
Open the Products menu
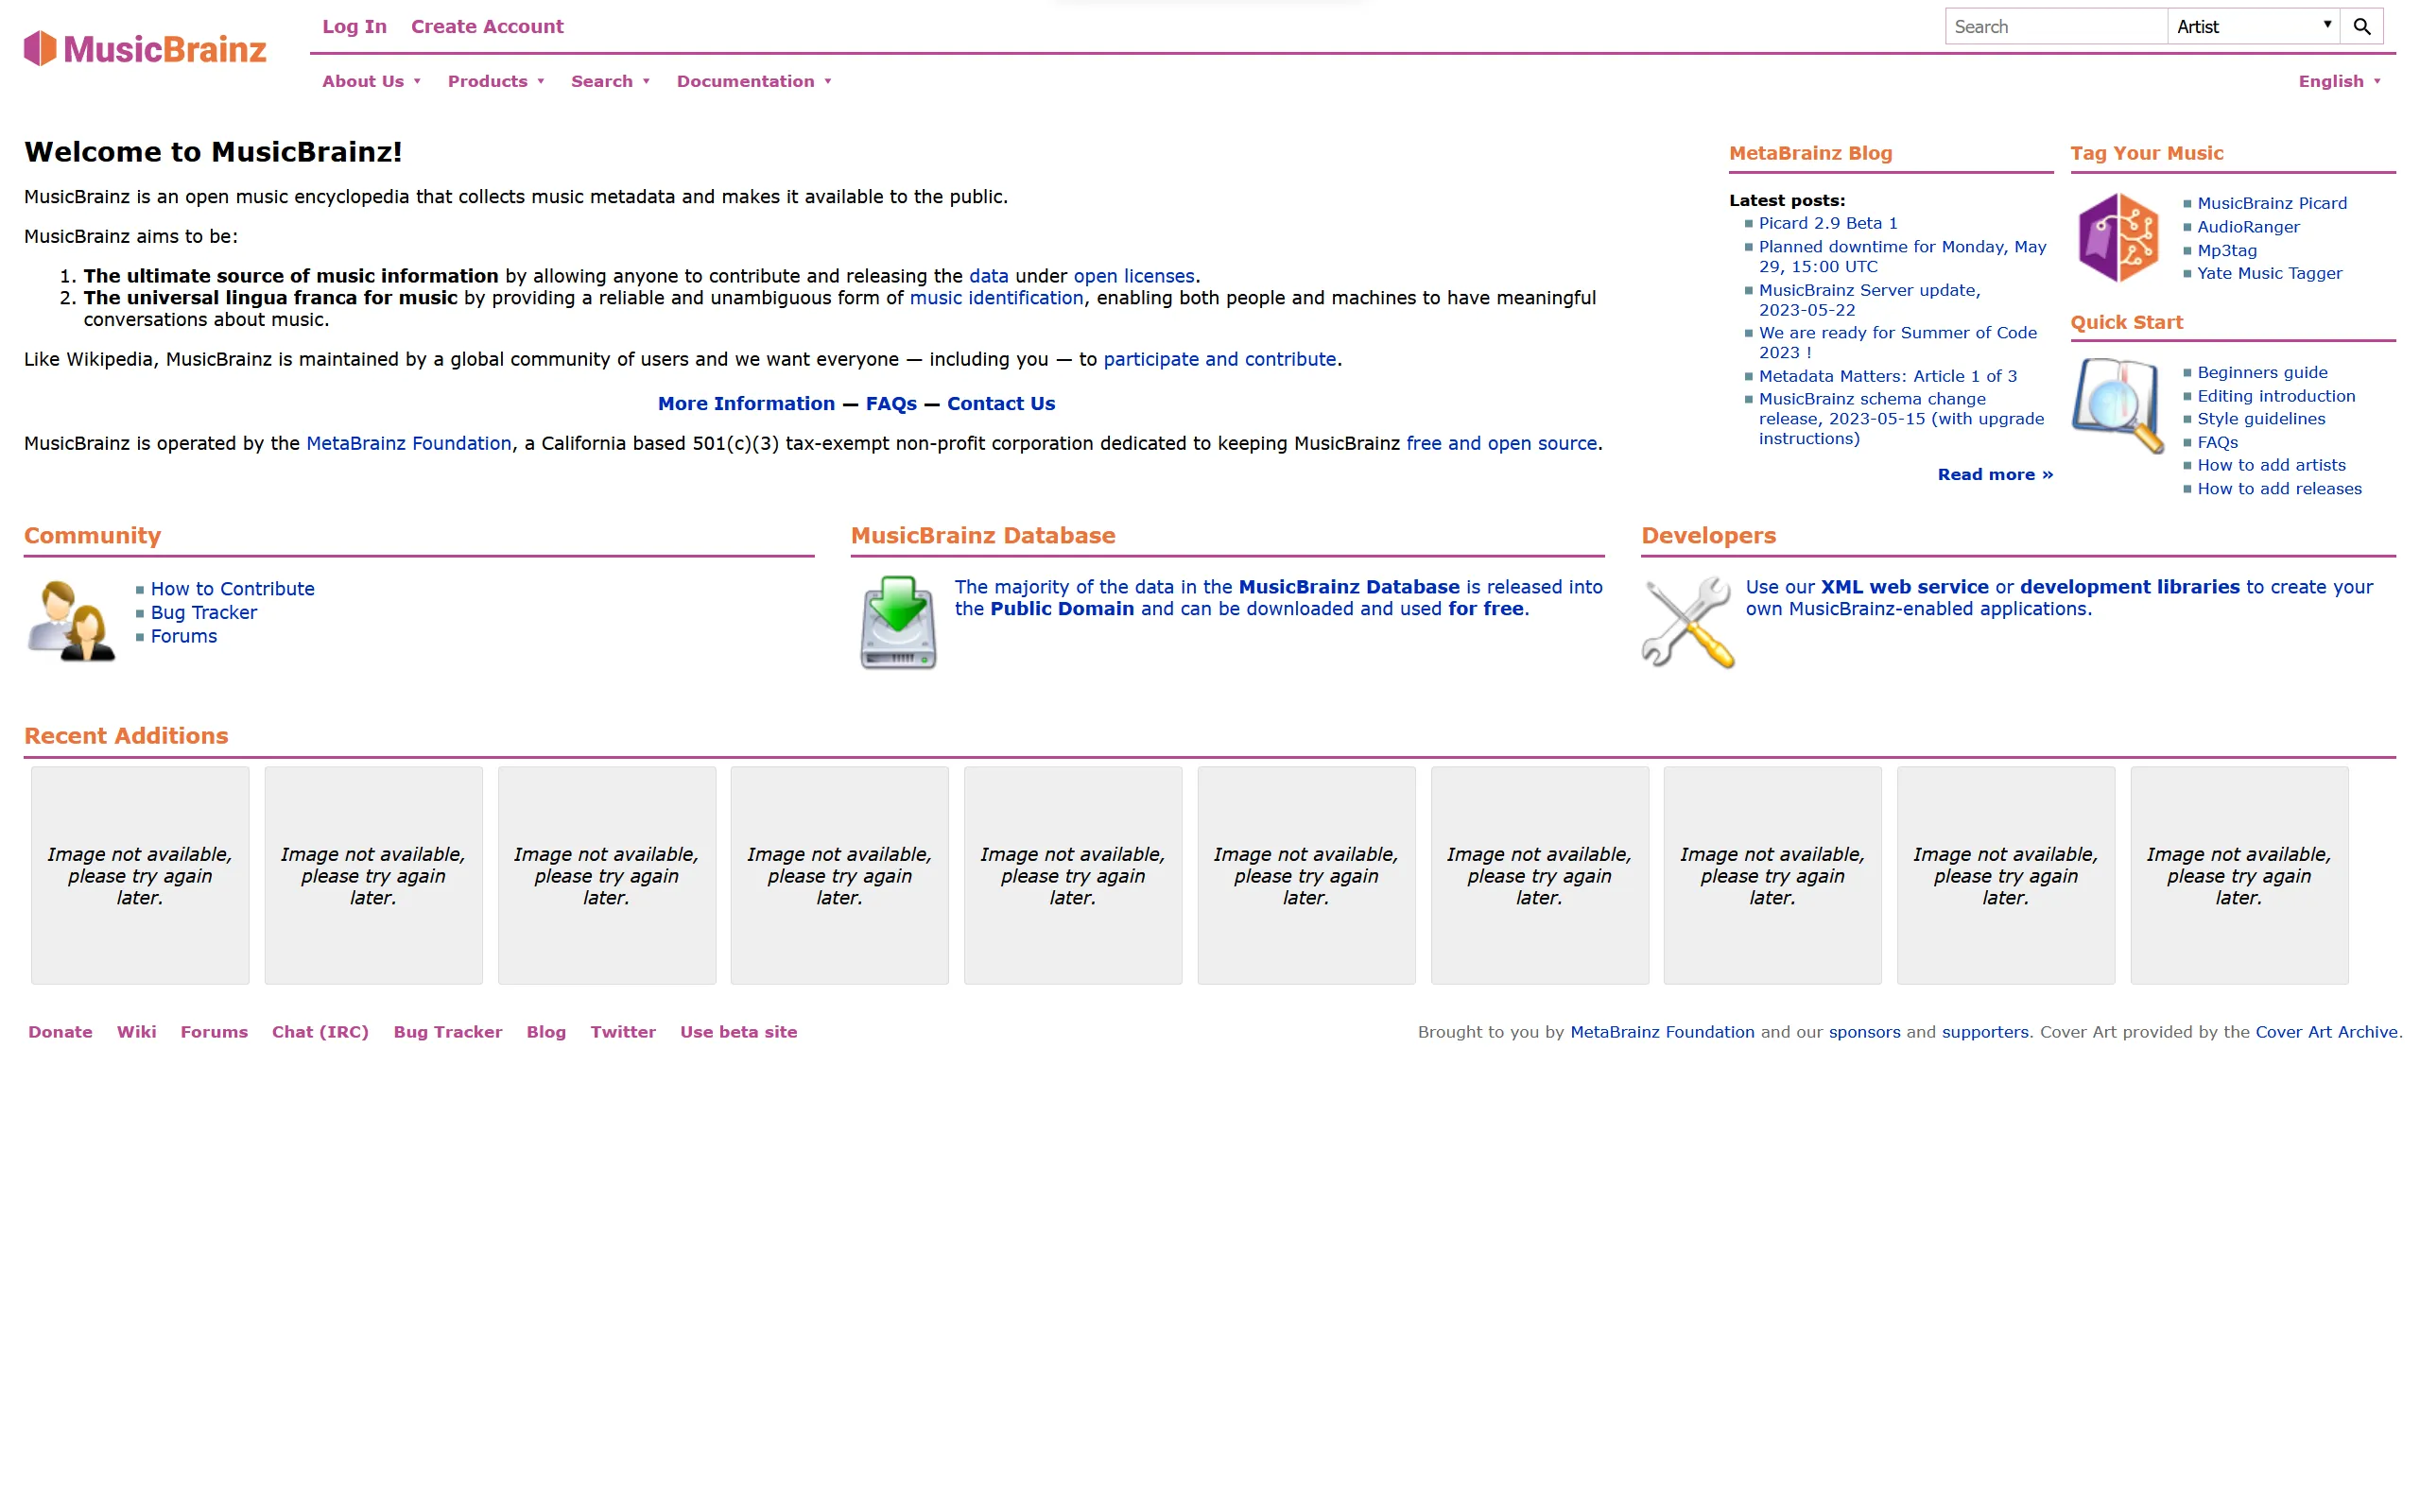coord(496,82)
